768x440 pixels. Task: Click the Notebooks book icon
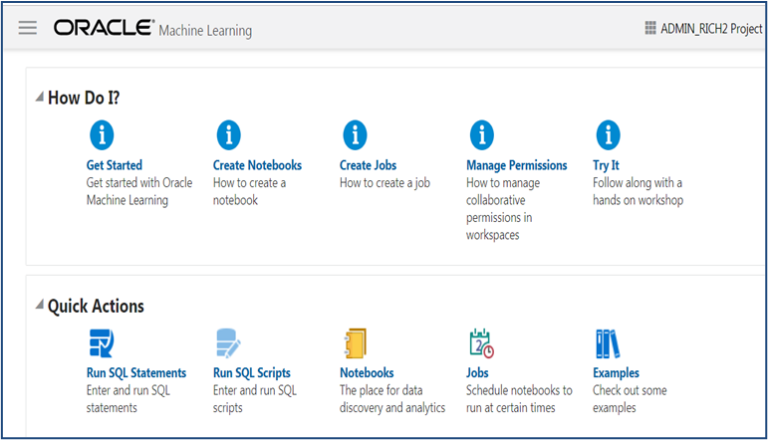coord(355,343)
